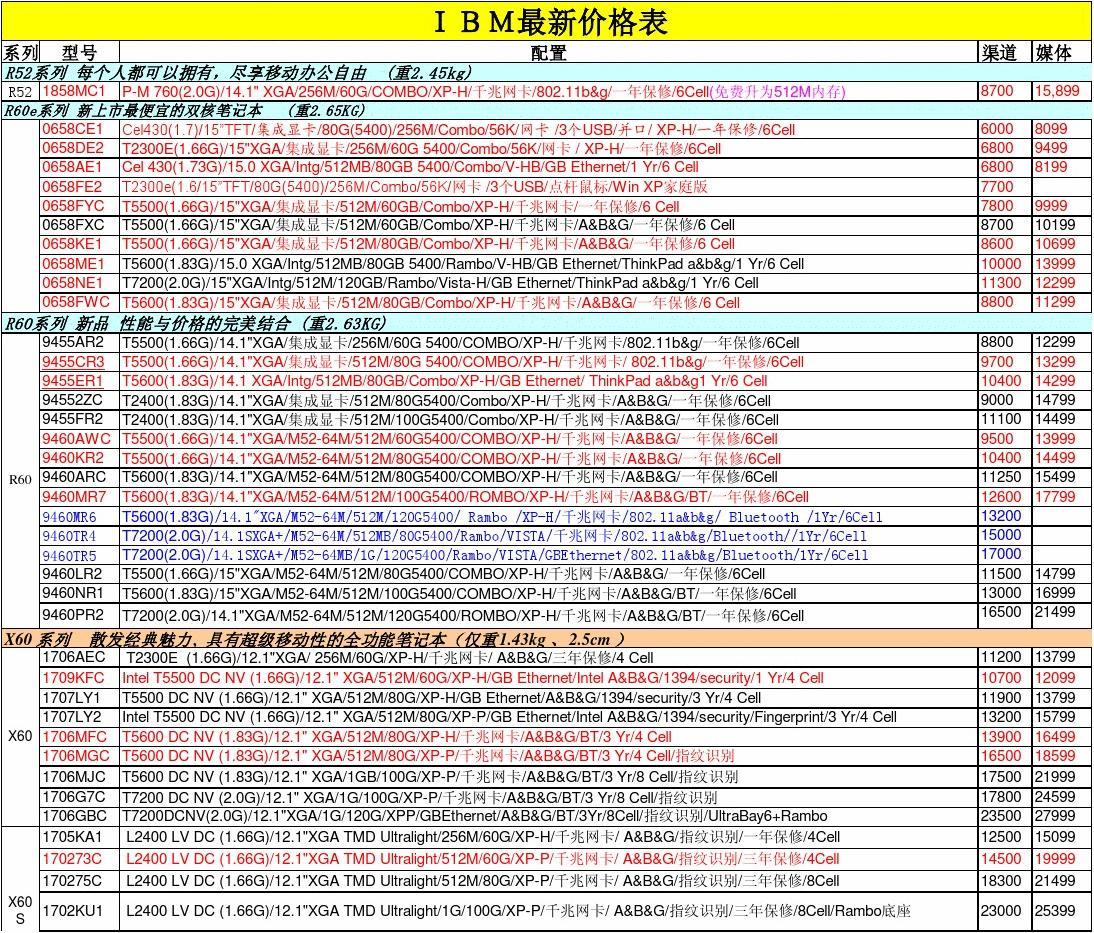Click the R60 series cell
Screen dimensions: 1094x933
pos(20,479)
